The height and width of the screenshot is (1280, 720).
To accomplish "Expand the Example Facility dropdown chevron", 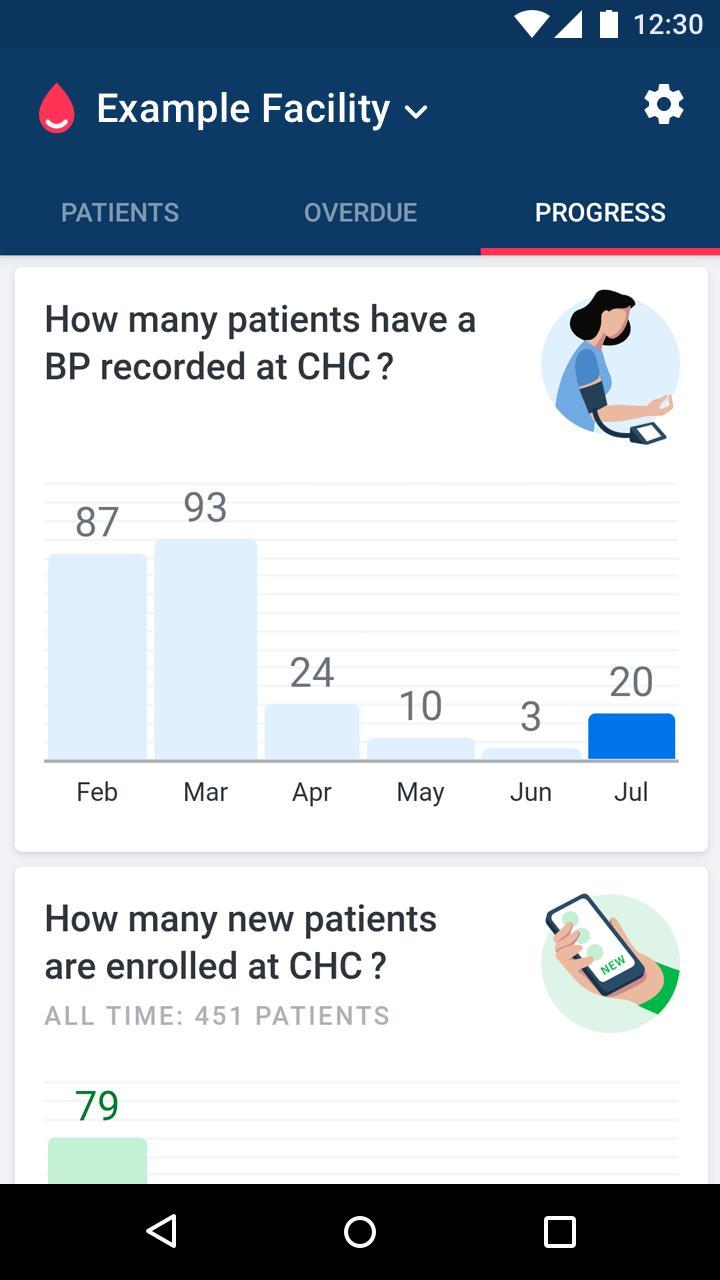I will coord(416,111).
